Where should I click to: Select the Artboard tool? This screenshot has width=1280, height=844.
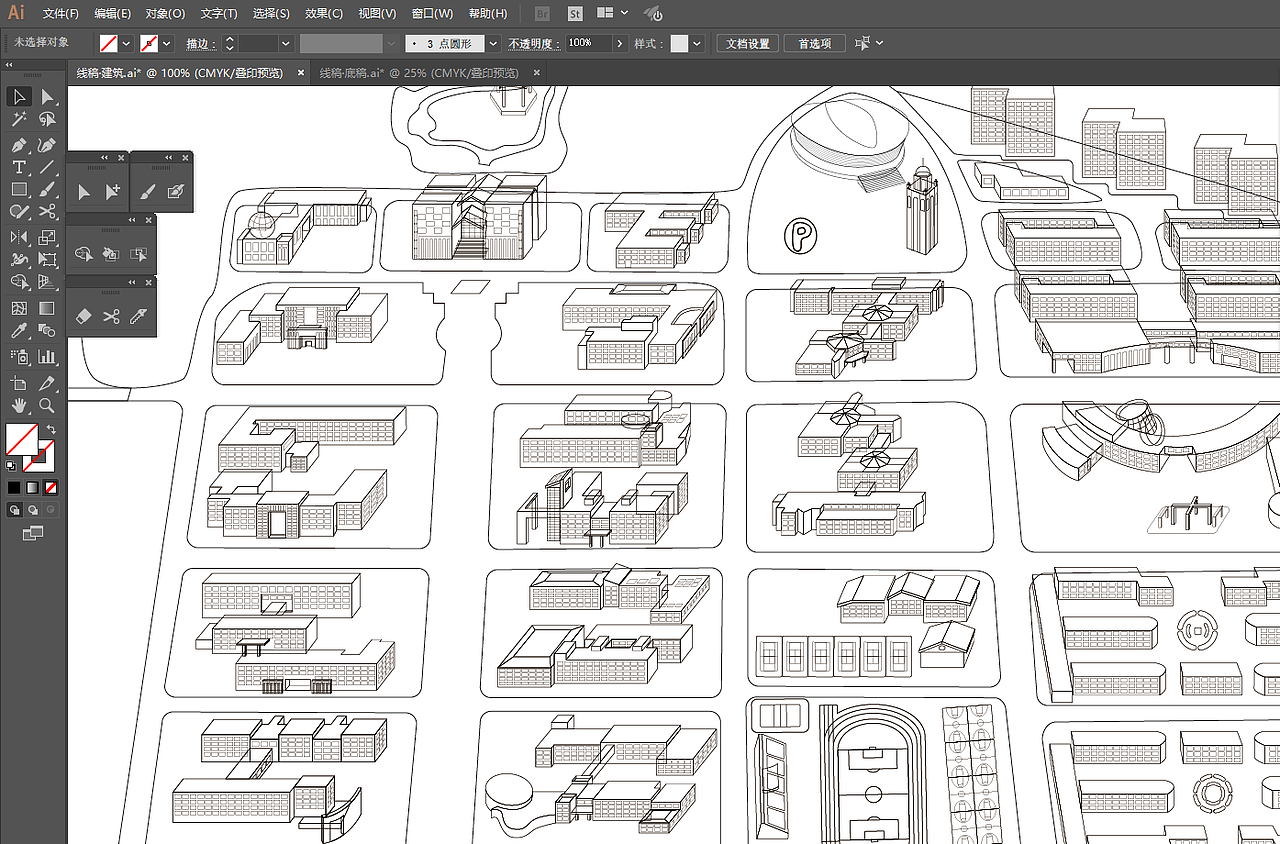[x=19, y=383]
